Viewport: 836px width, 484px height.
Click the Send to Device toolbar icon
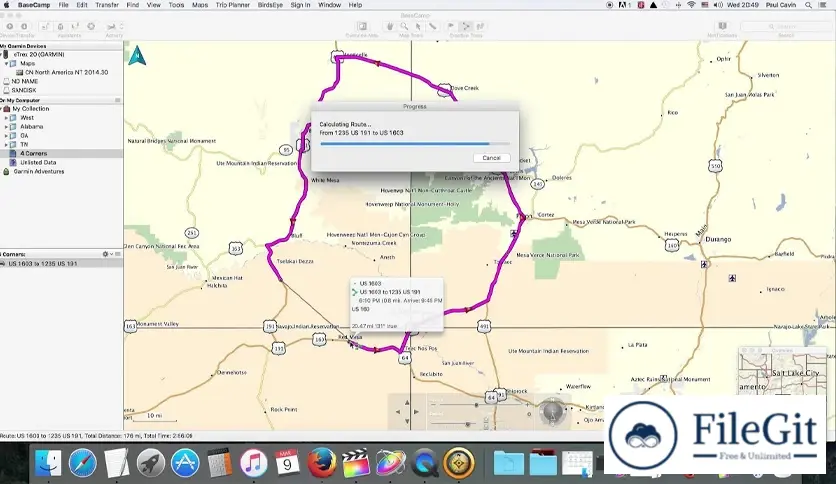10,26
